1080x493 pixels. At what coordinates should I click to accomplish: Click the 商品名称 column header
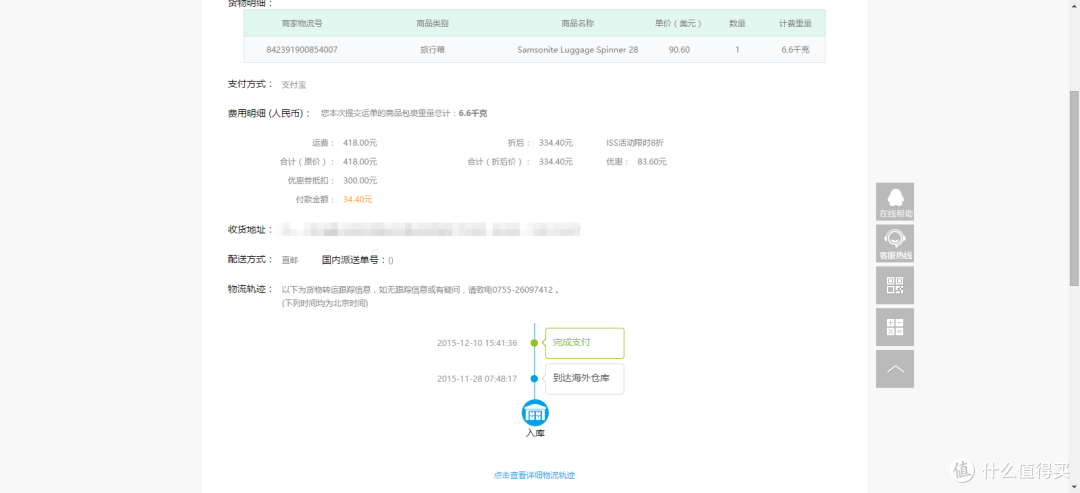pos(577,23)
